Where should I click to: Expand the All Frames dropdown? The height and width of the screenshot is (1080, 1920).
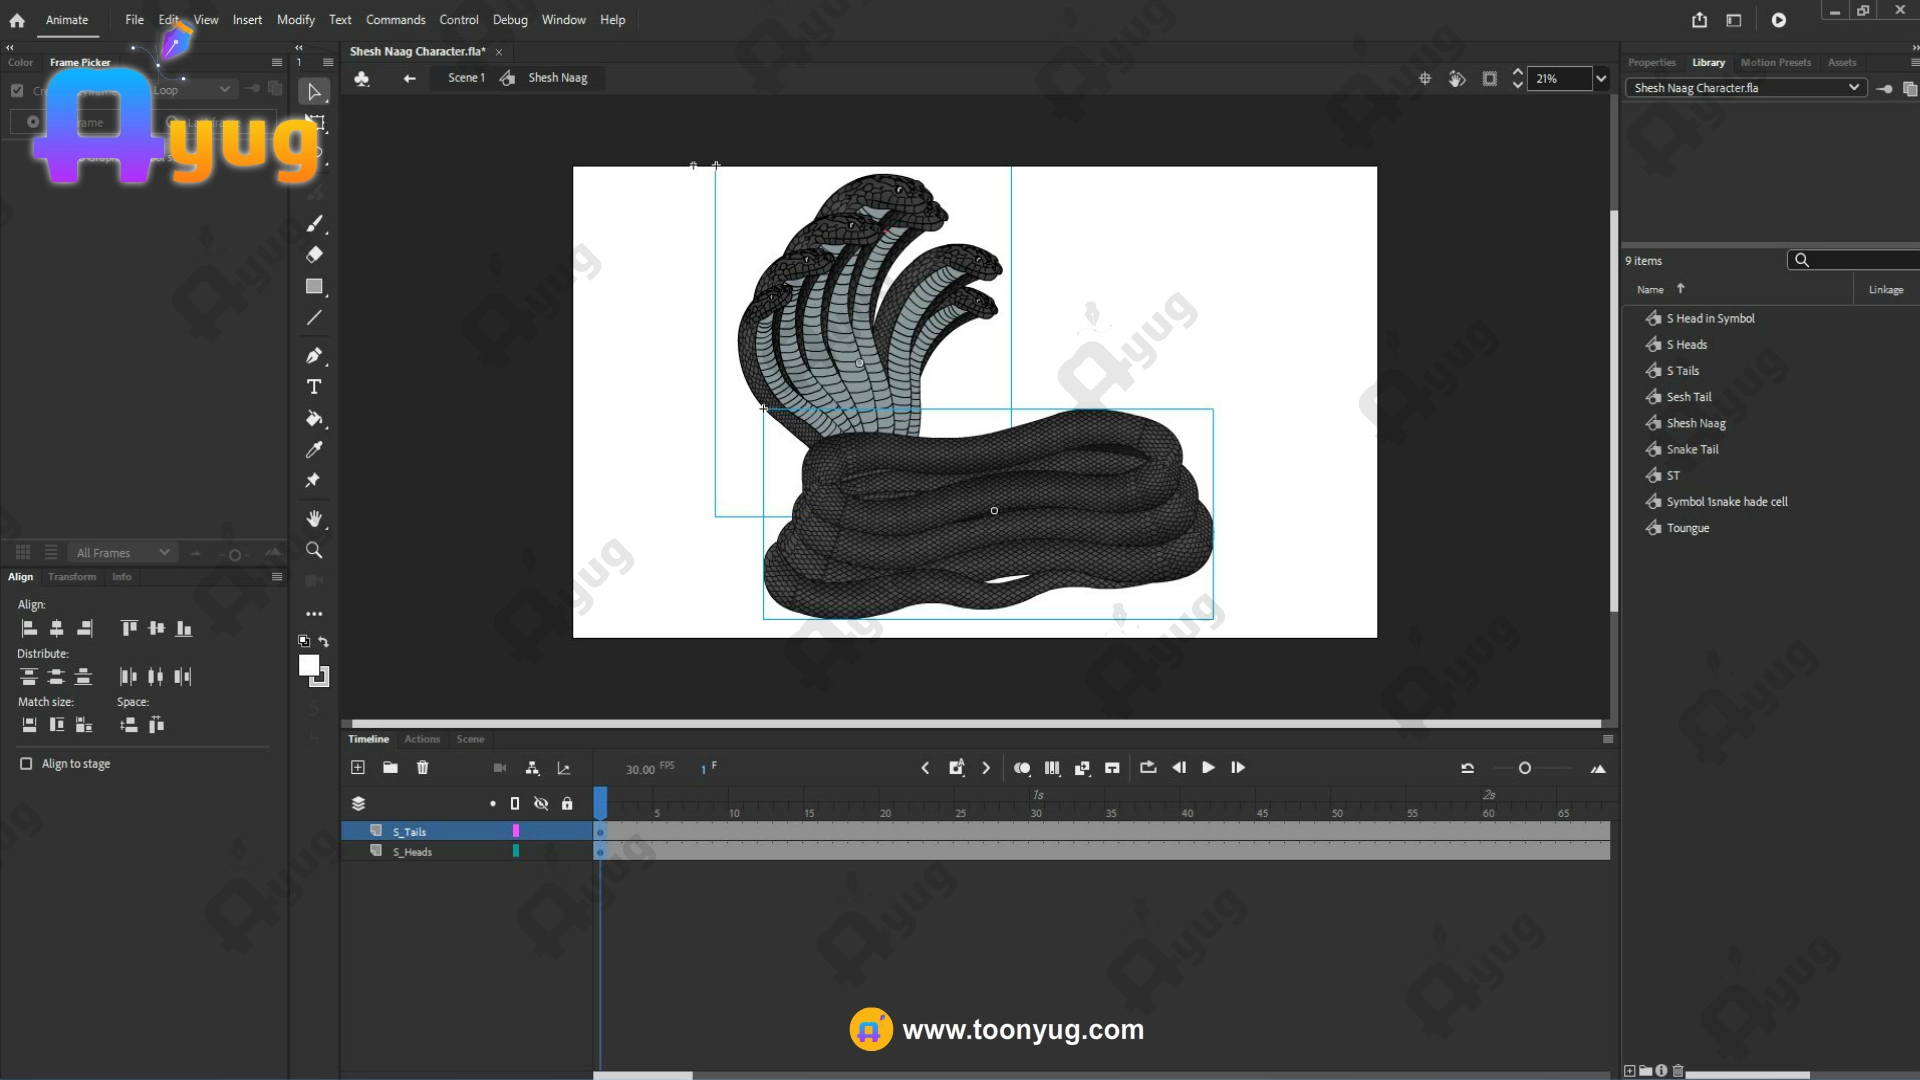point(164,553)
